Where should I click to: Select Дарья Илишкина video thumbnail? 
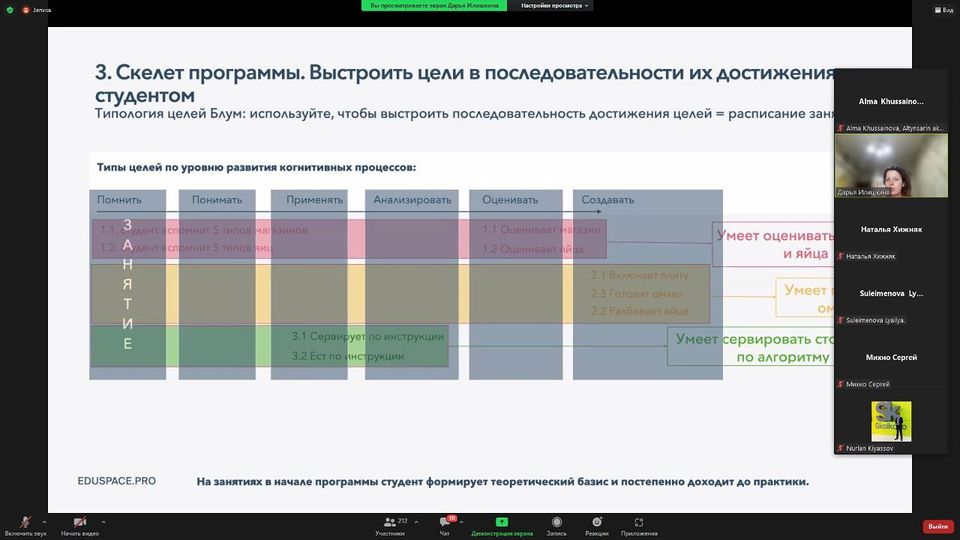coord(891,165)
